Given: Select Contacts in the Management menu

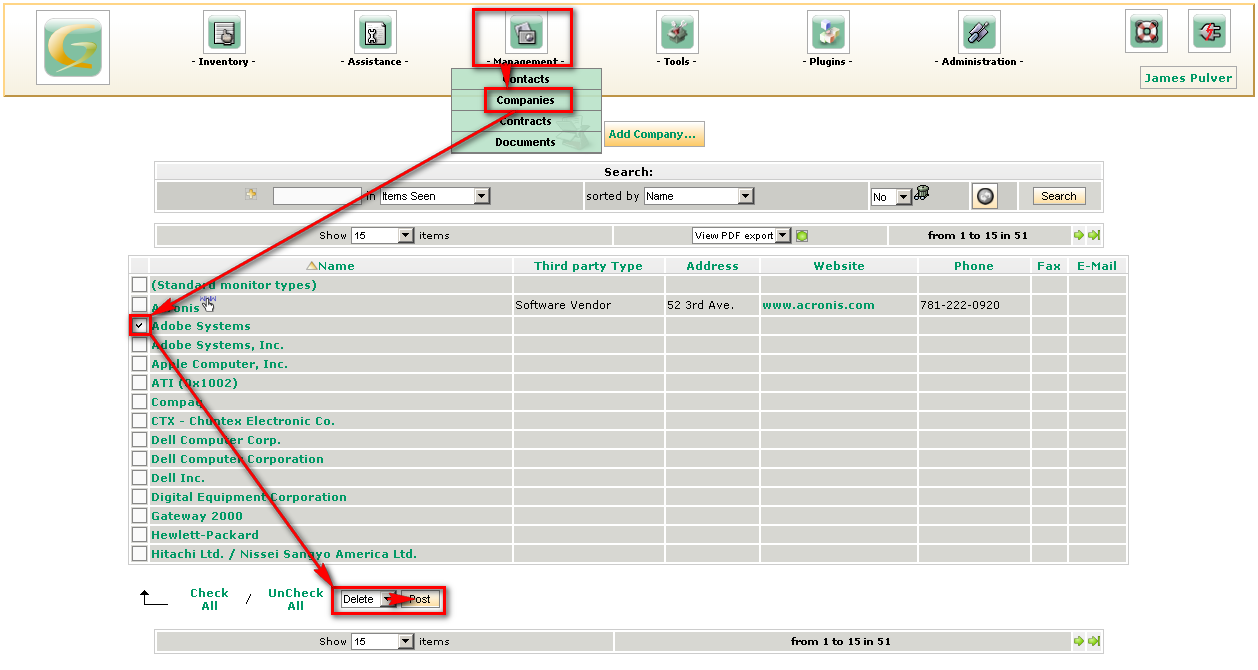Looking at the screenshot, I should (526, 79).
